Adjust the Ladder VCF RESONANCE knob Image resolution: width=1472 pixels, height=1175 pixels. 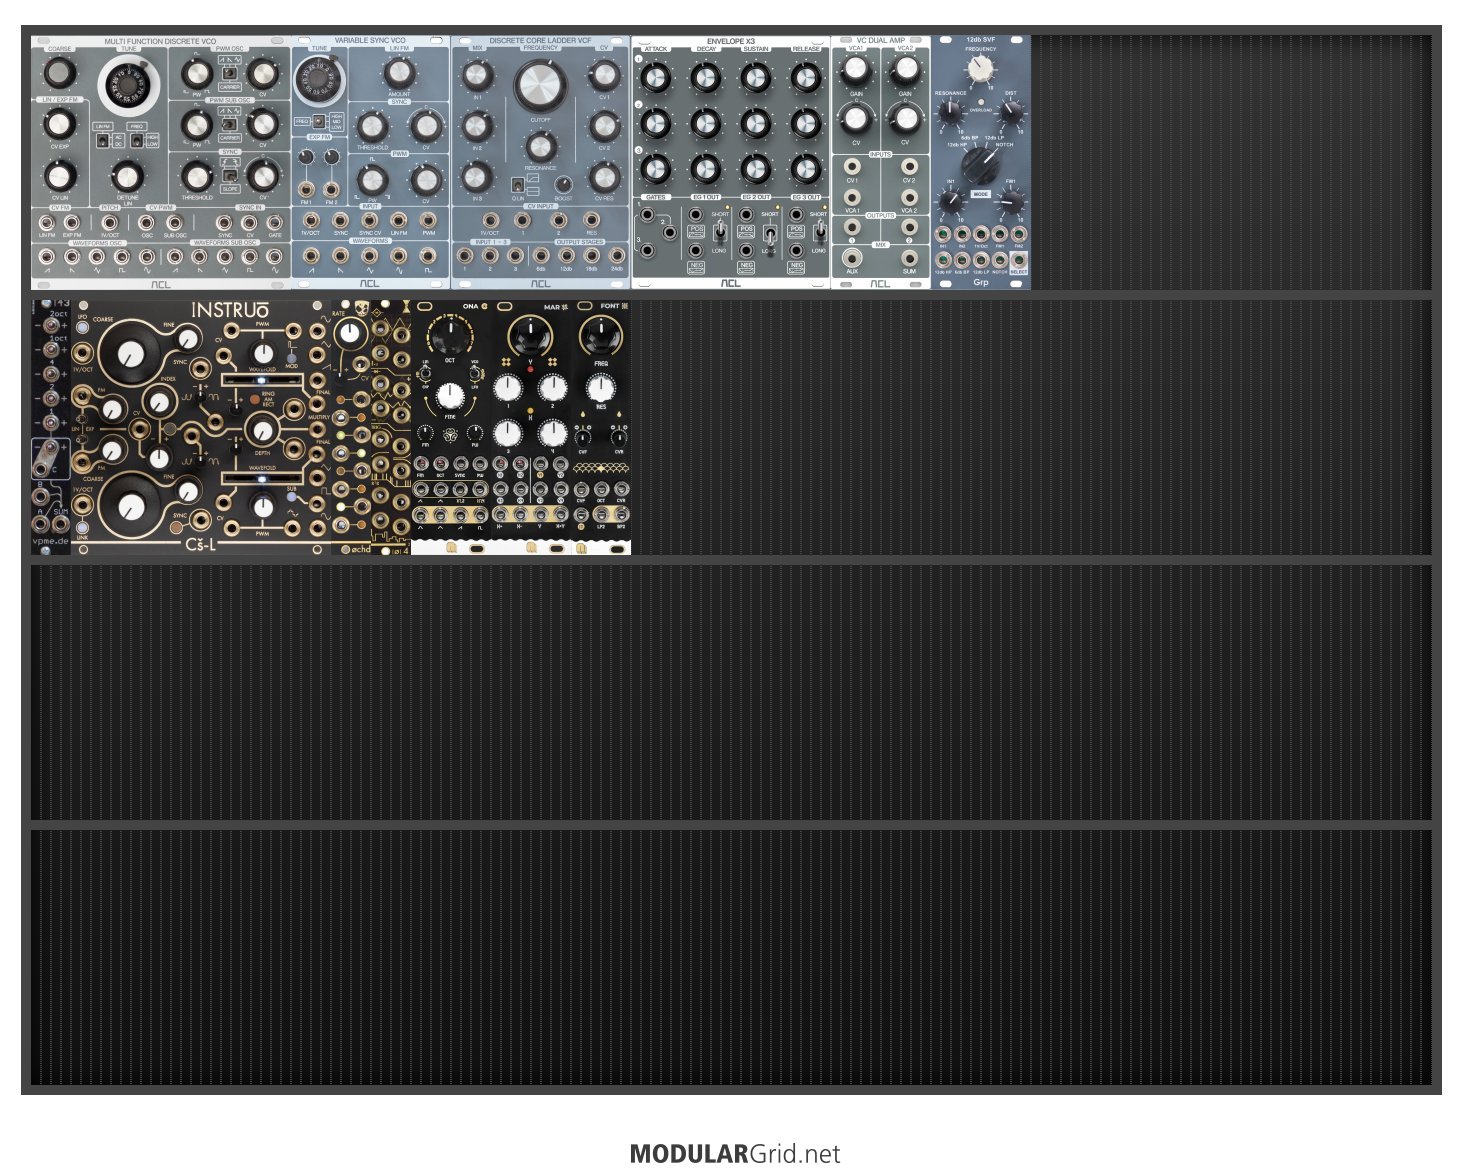click(x=540, y=147)
